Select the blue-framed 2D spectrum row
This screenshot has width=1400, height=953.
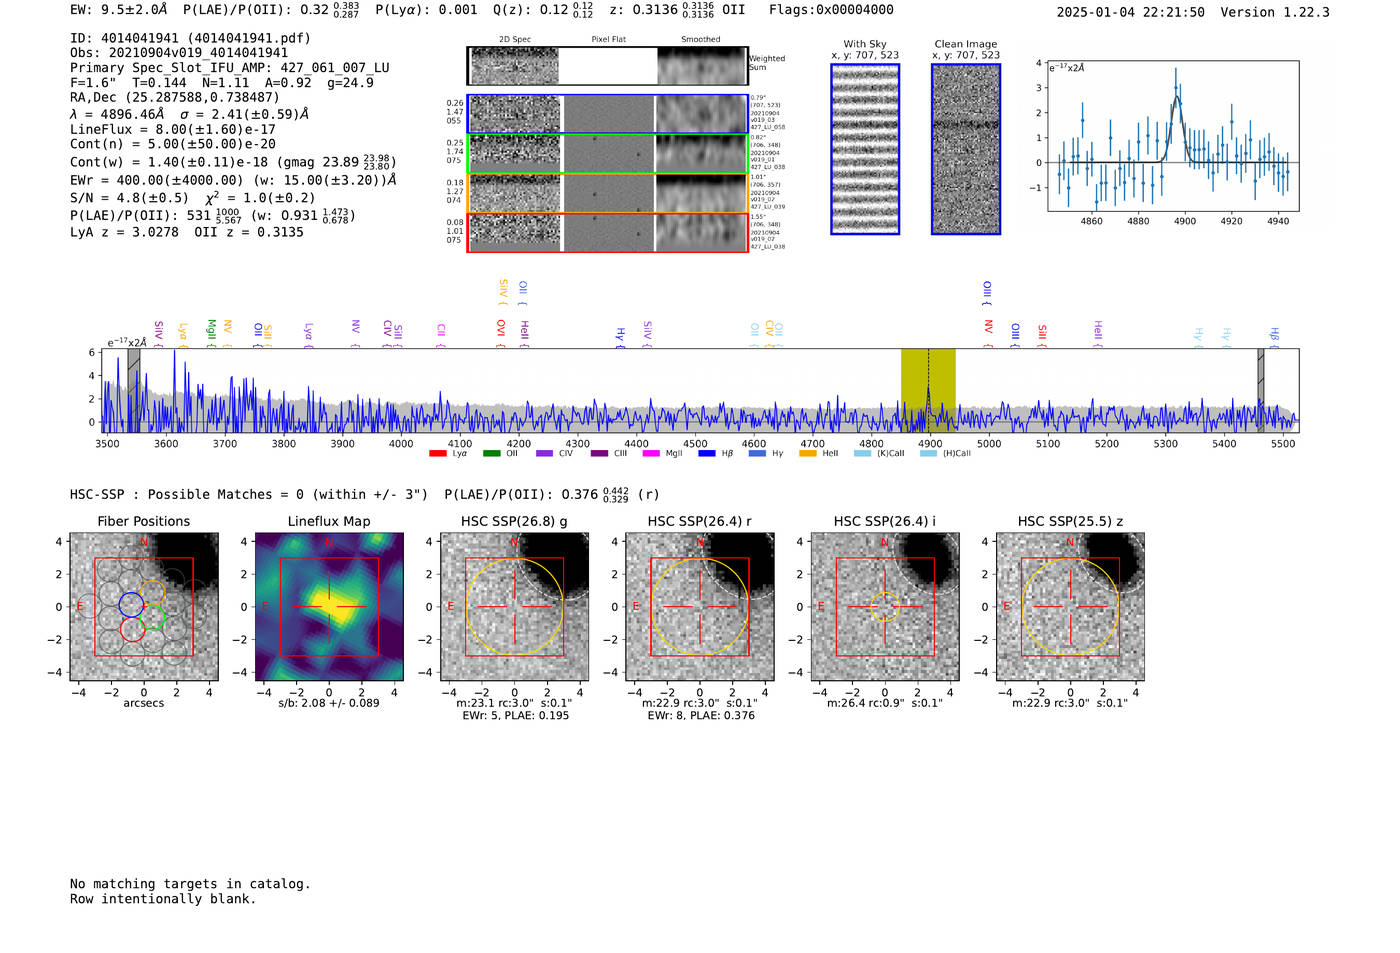(607, 114)
